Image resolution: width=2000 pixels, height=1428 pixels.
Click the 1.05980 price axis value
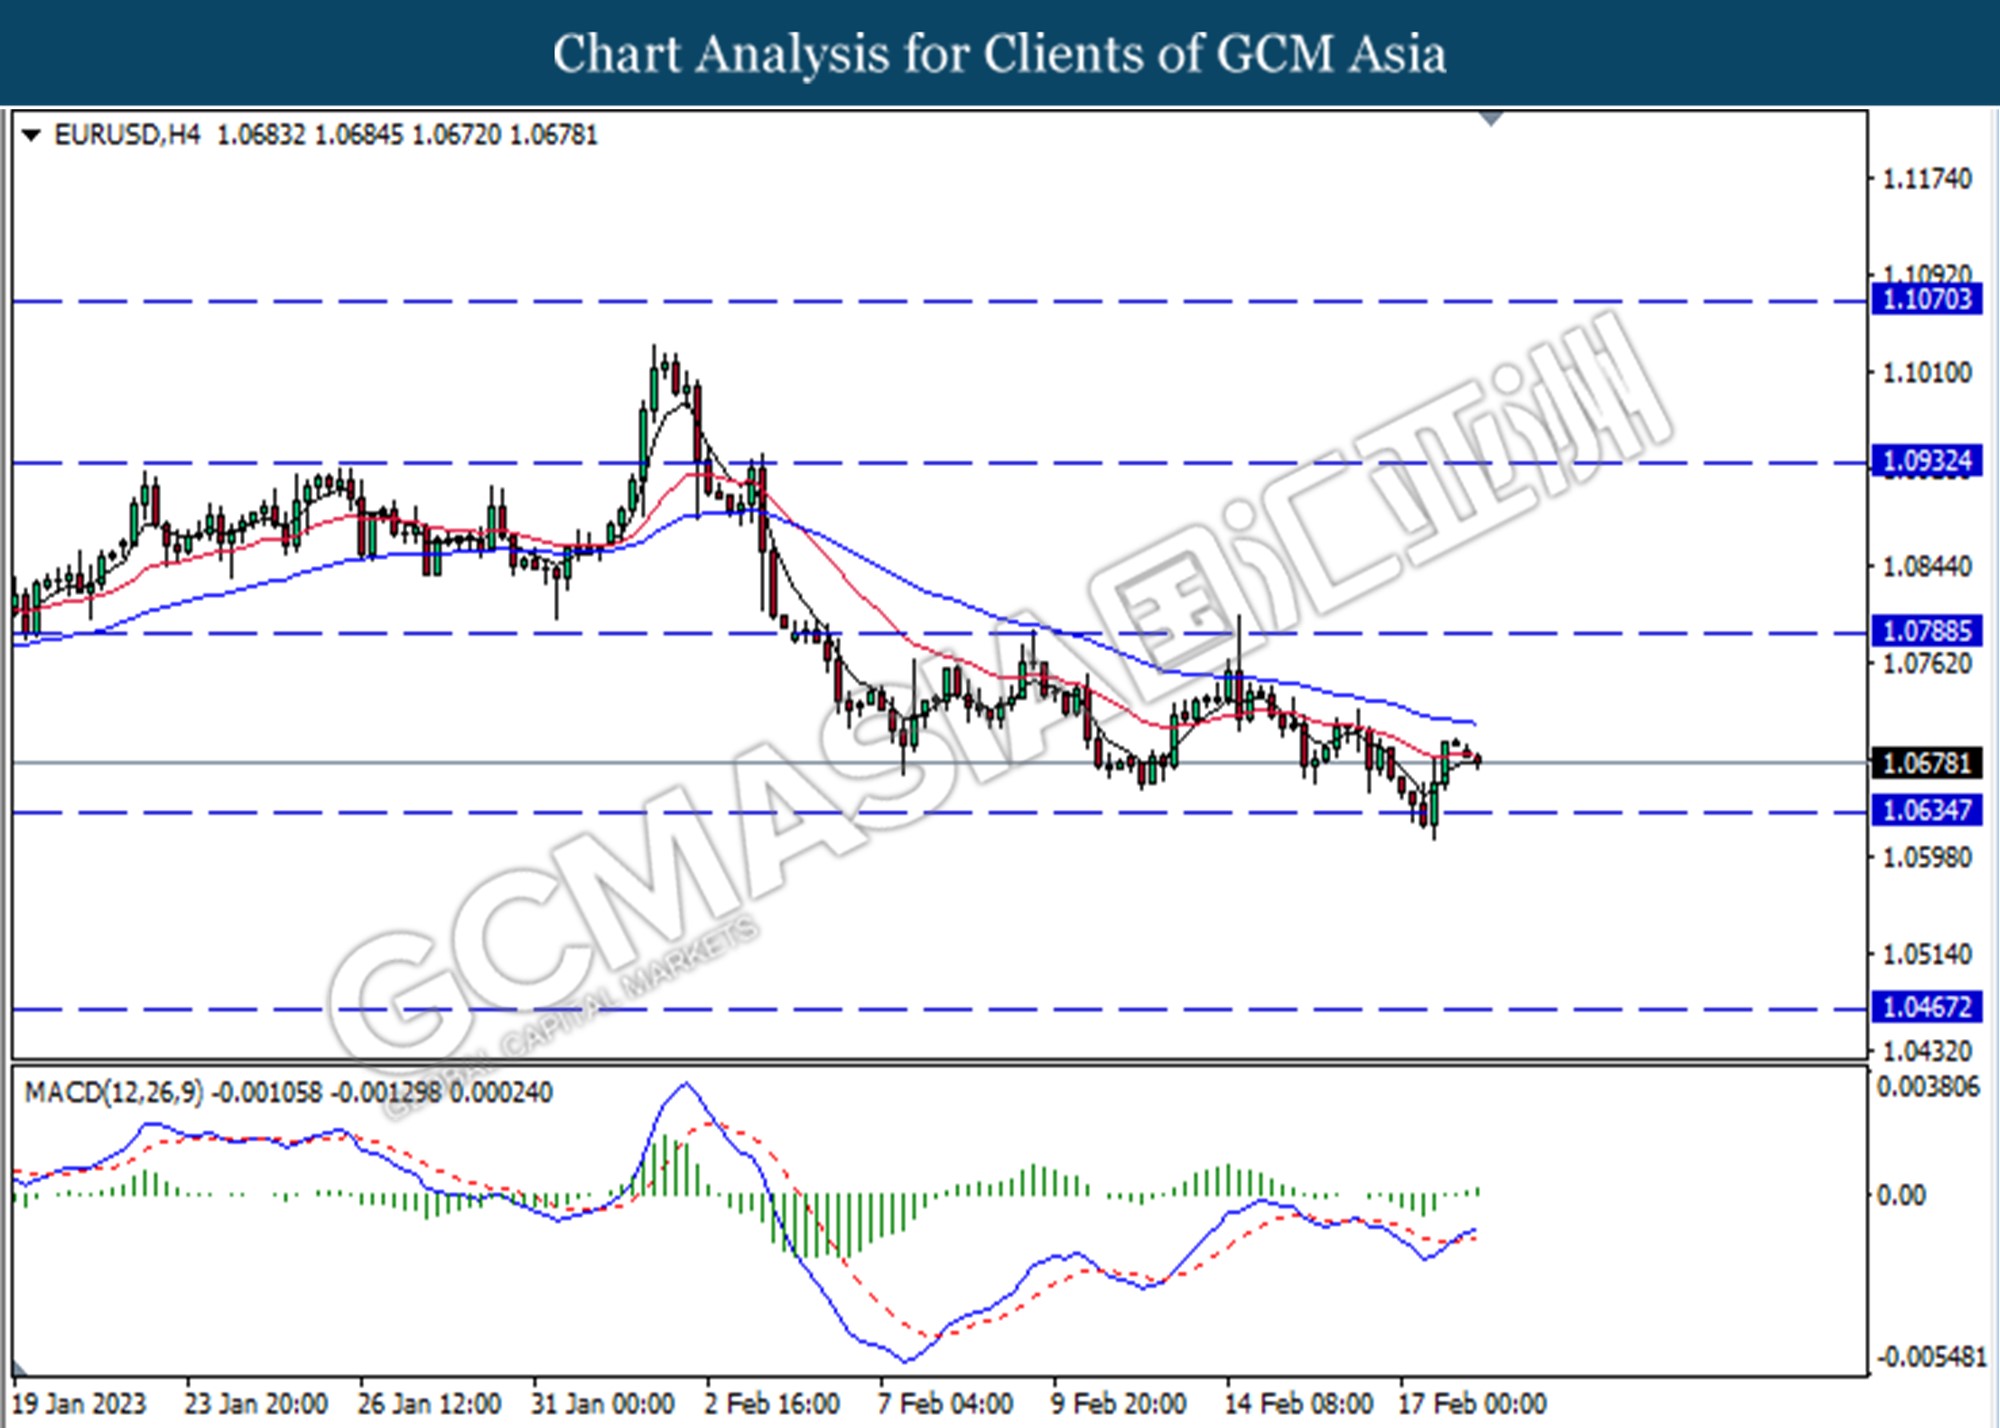[x=1927, y=858]
